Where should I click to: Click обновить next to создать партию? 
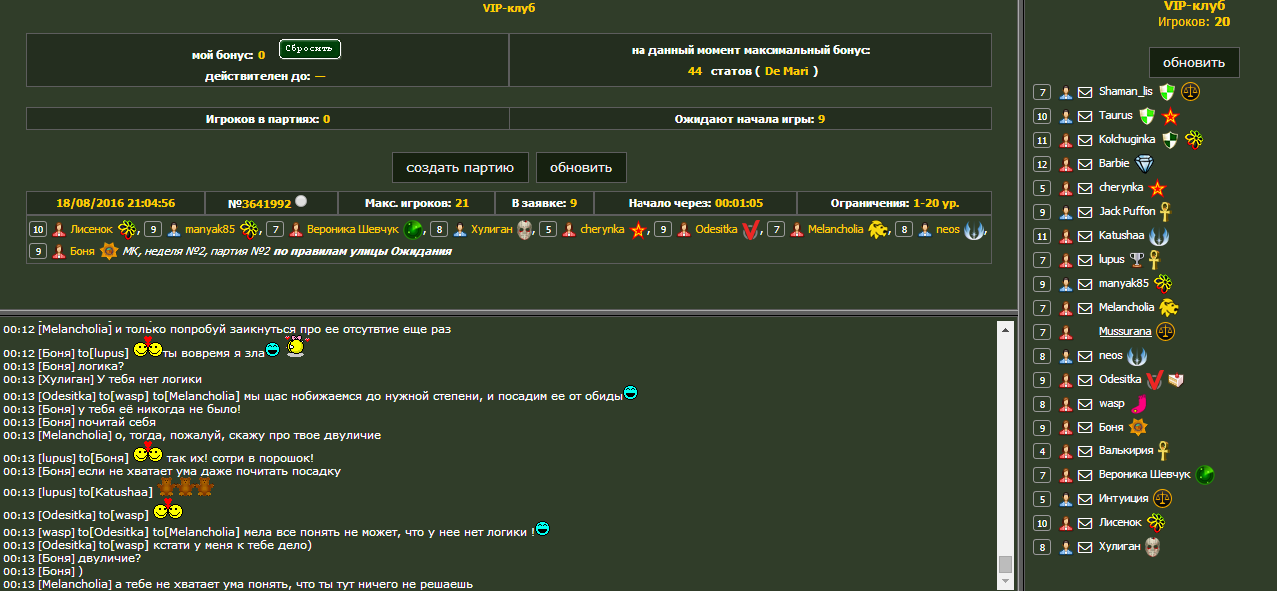(x=581, y=167)
